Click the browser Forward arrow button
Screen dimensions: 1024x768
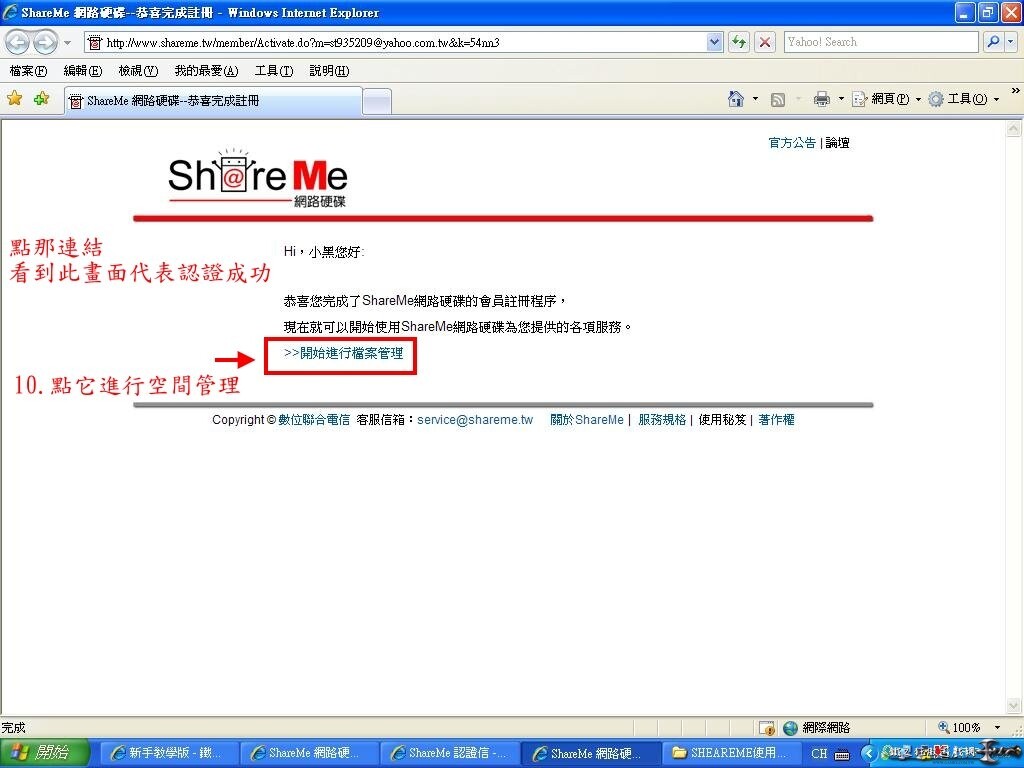point(44,42)
